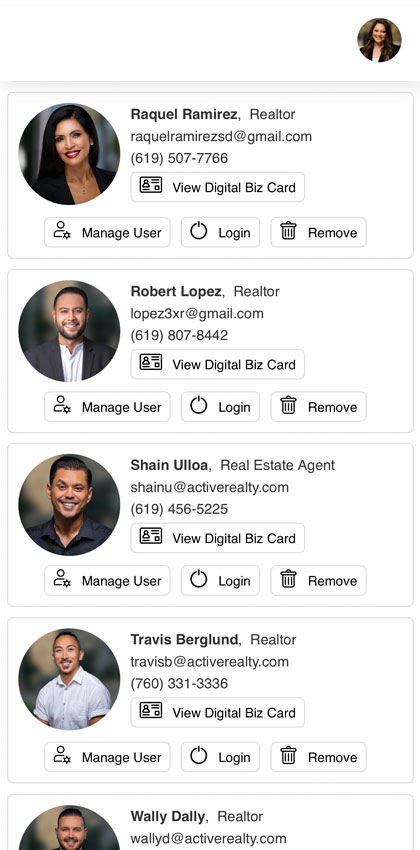Select Raquel Ramirez's profile photo
The width and height of the screenshot is (420, 850).
click(69, 154)
